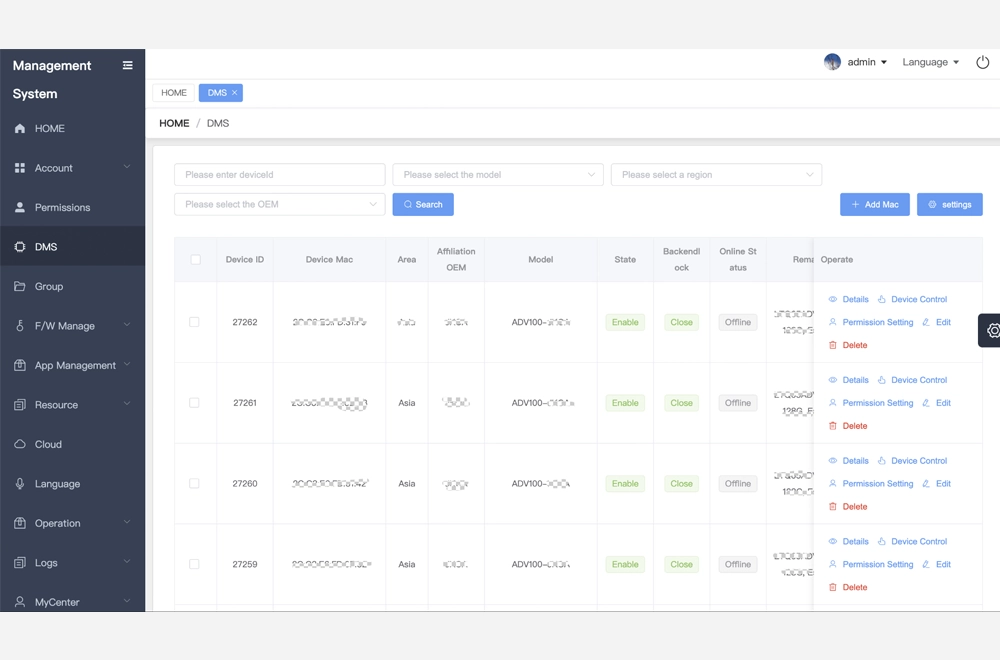Open Device Control for device 27261
1000x660 pixels.
(913, 380)
